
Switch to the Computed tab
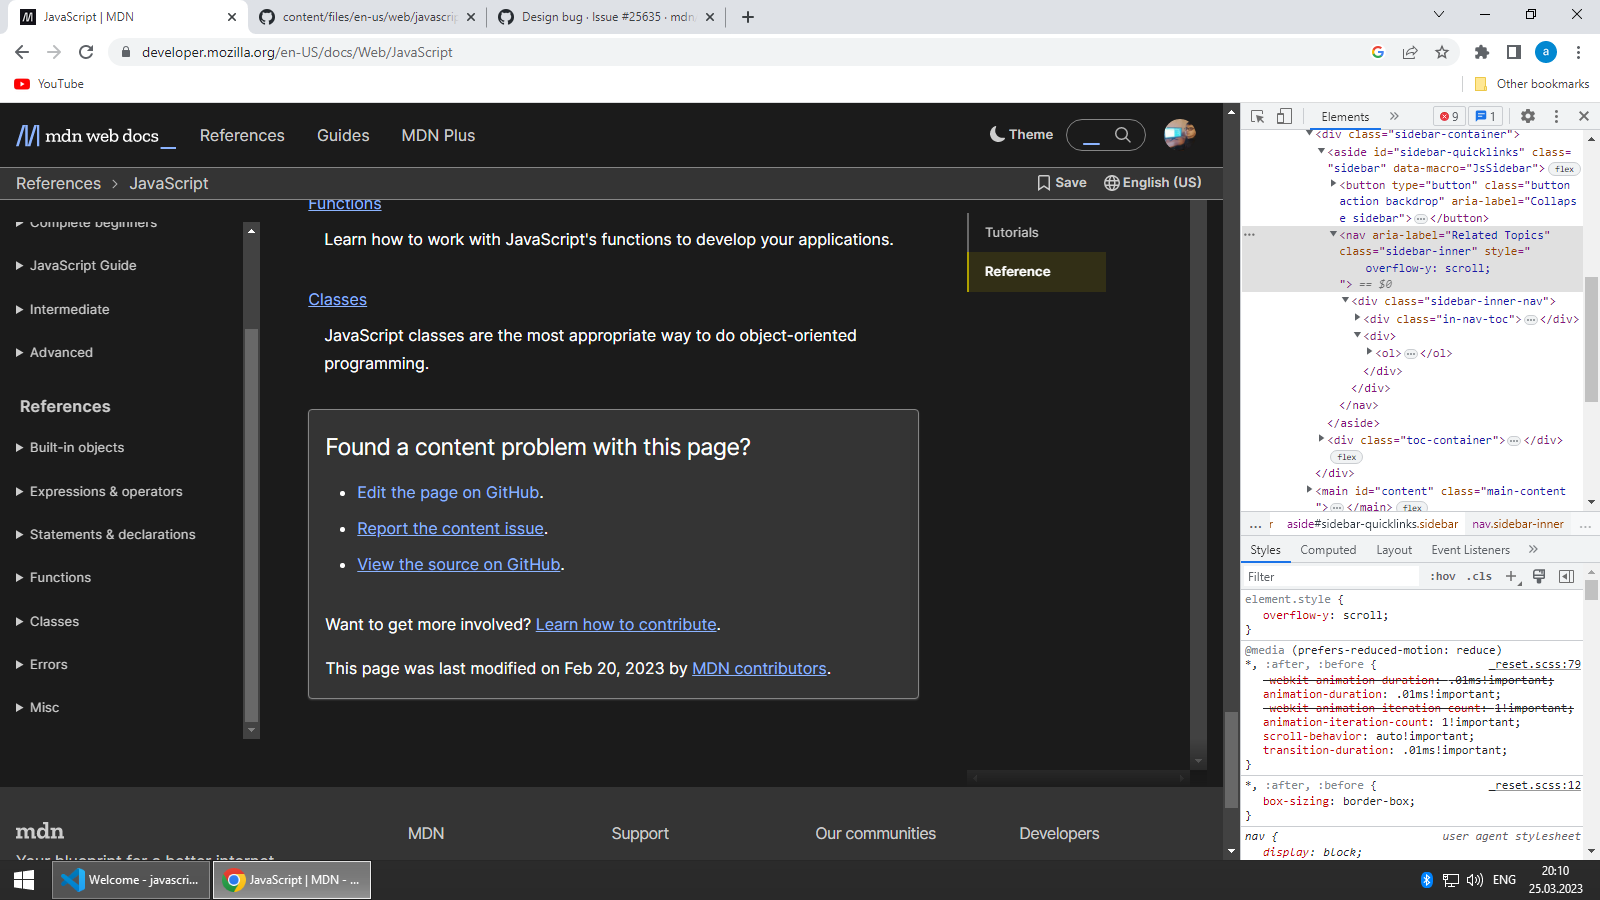[x=1328, y=549]
